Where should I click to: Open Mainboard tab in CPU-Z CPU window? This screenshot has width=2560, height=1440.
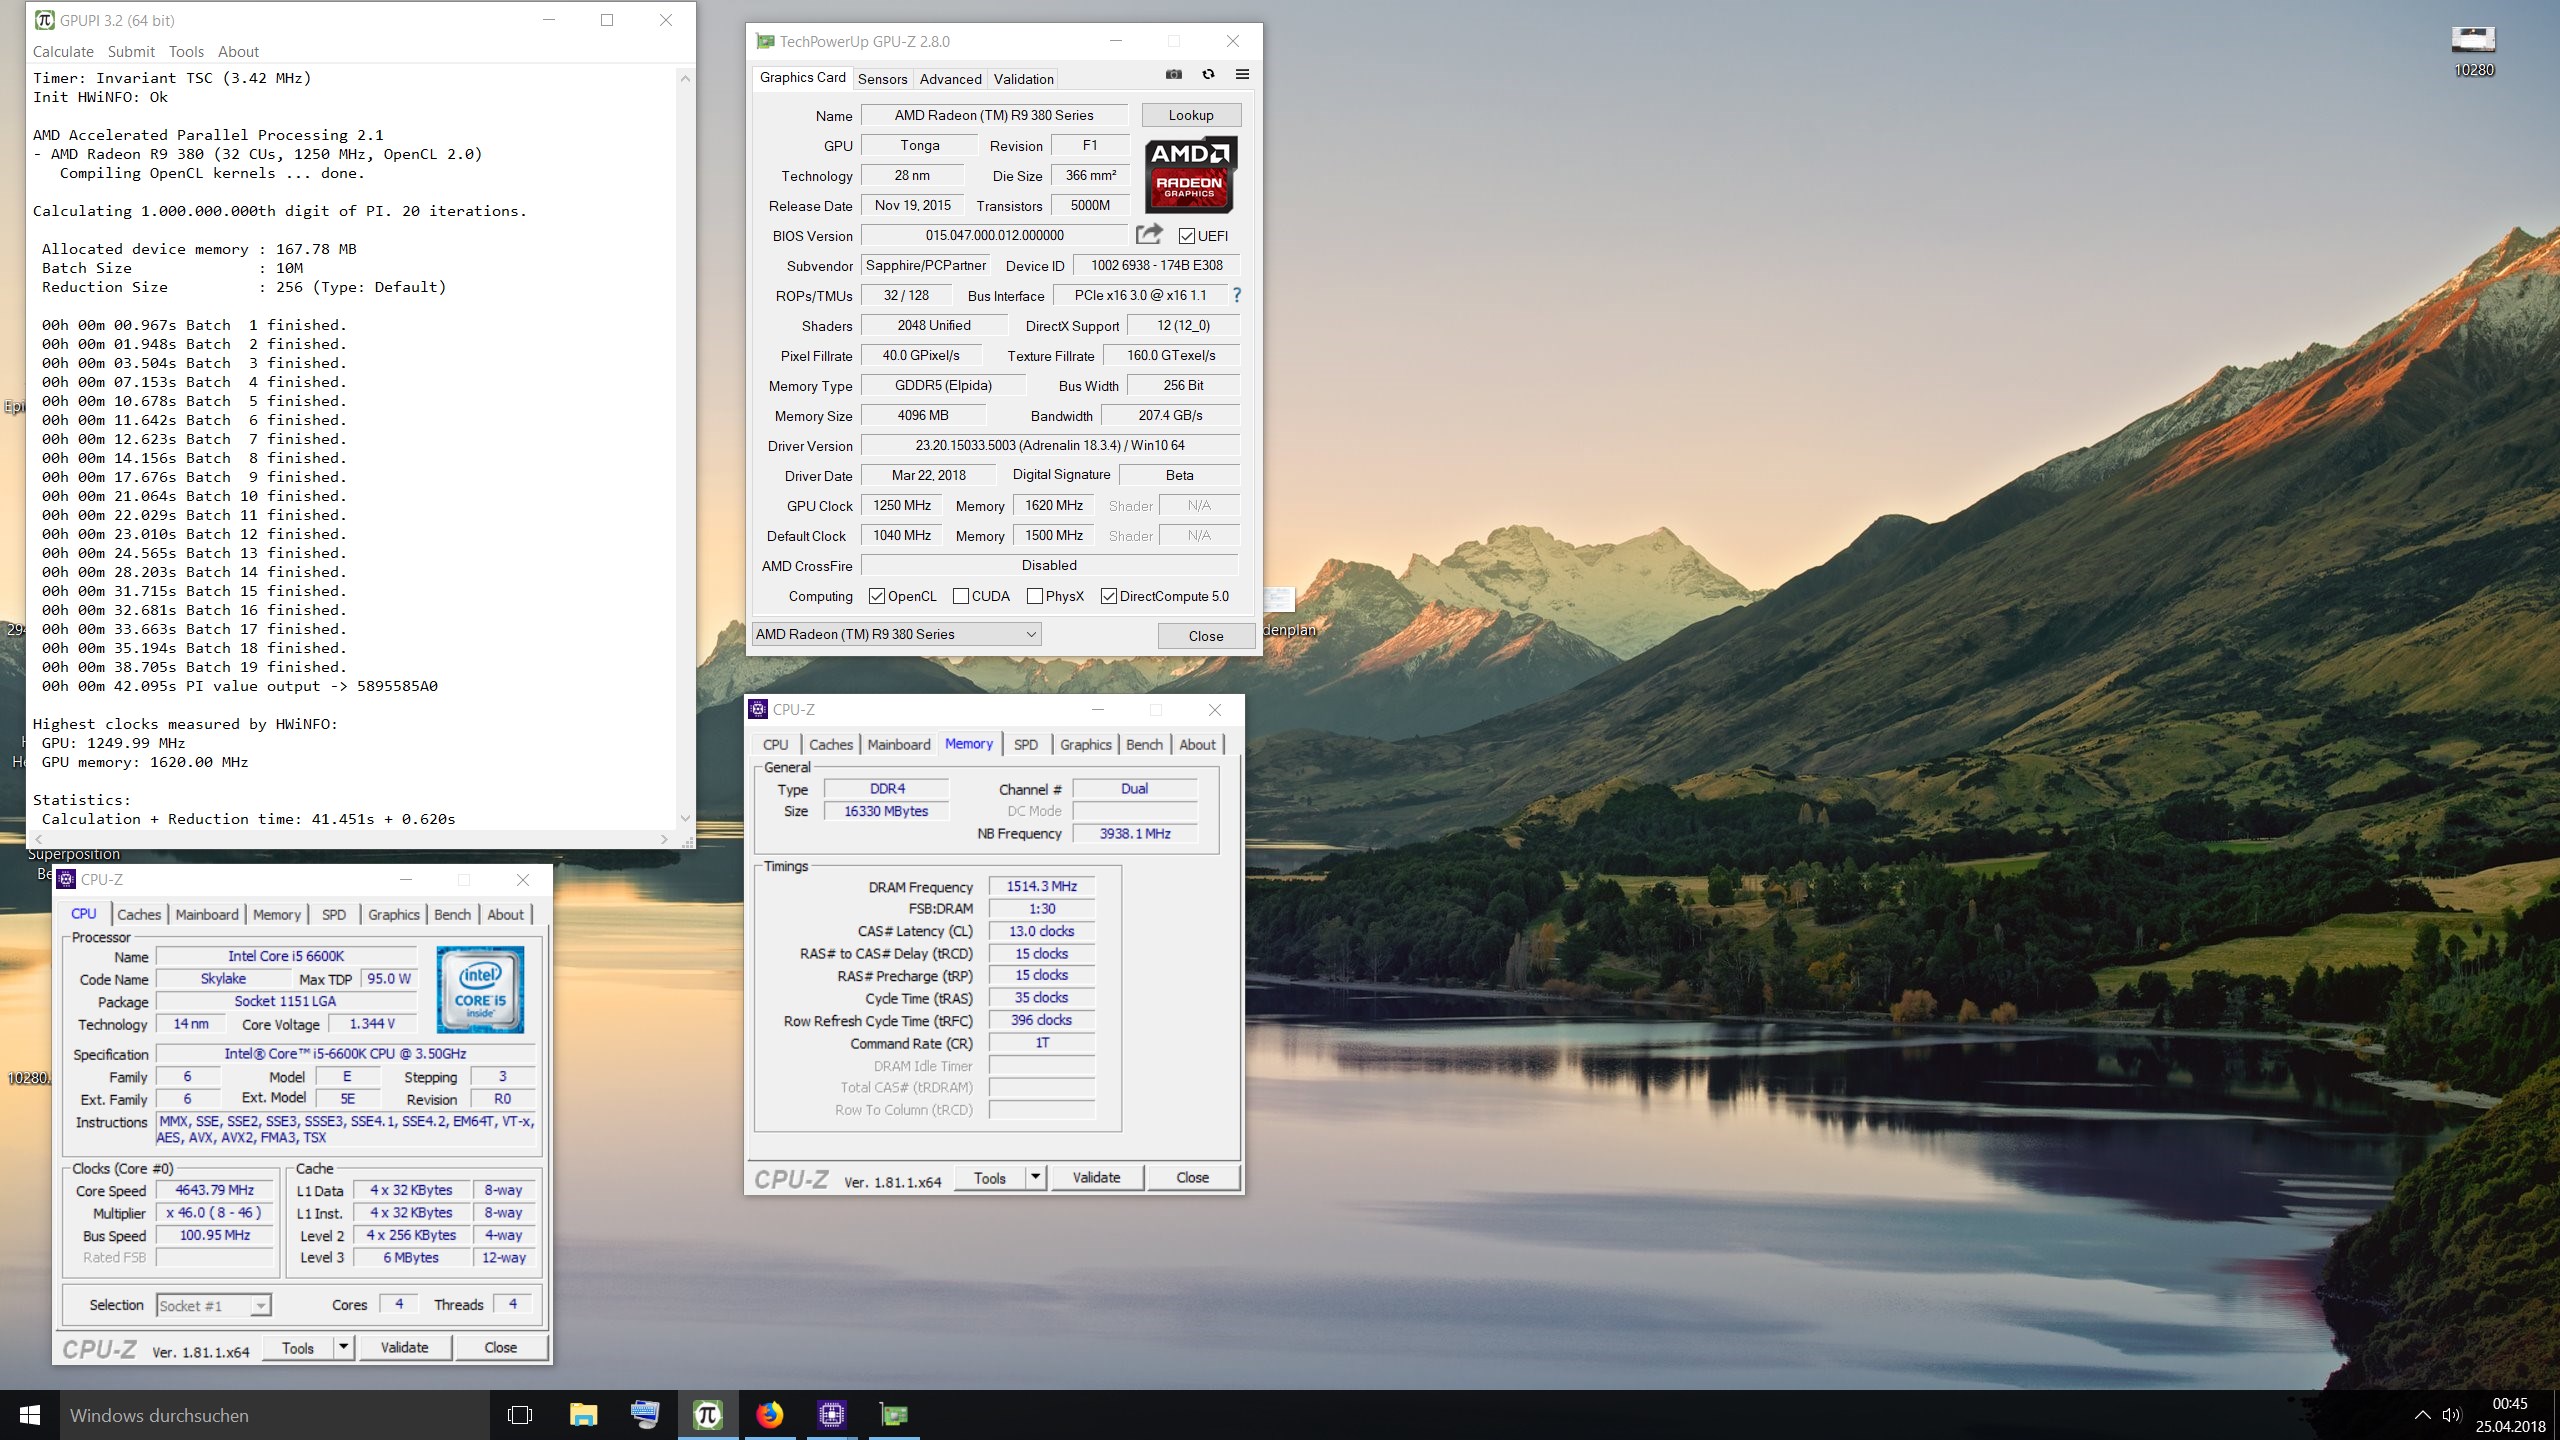tap(207, 914)
